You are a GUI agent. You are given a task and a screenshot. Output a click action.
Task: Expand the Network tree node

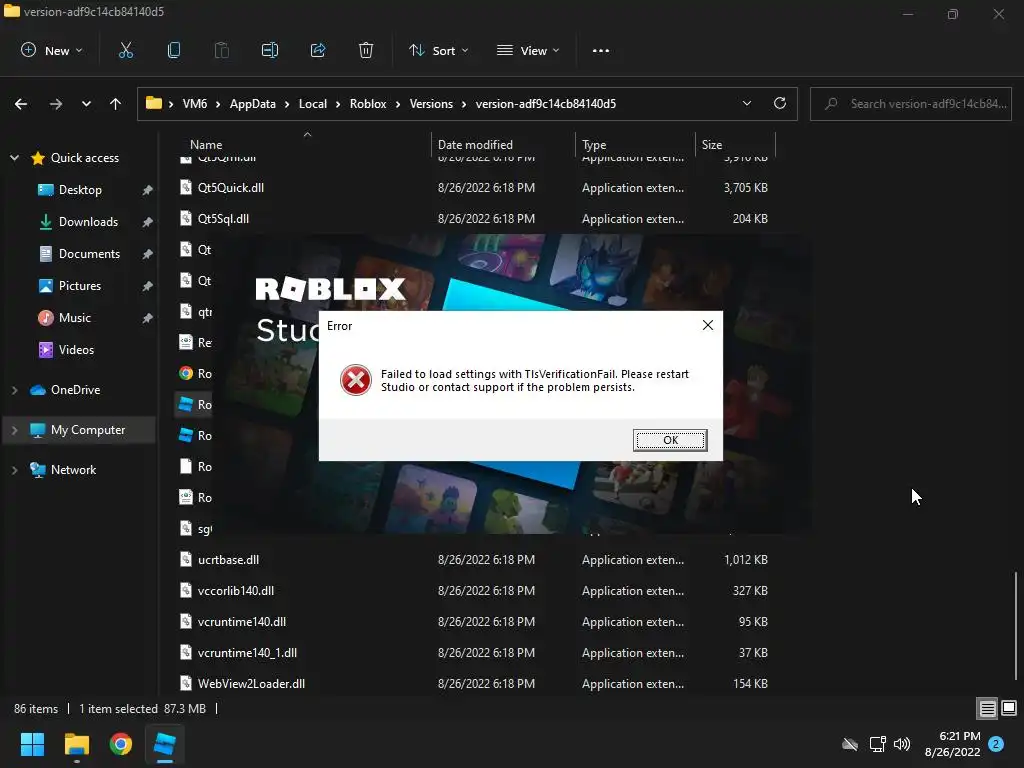(x=14, y=470)
